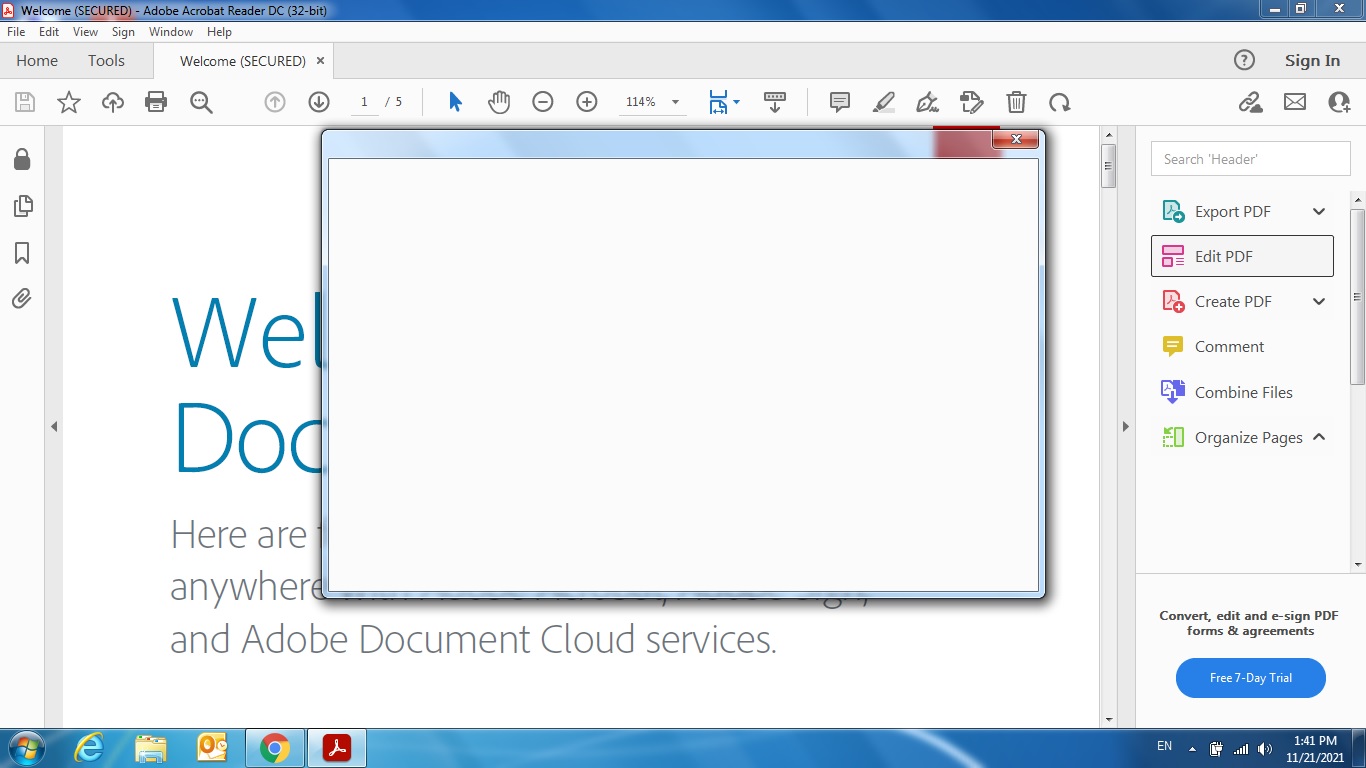
Task: Share a link using the chain icon
Action: pyautogui.click(x=1250, y=102)
